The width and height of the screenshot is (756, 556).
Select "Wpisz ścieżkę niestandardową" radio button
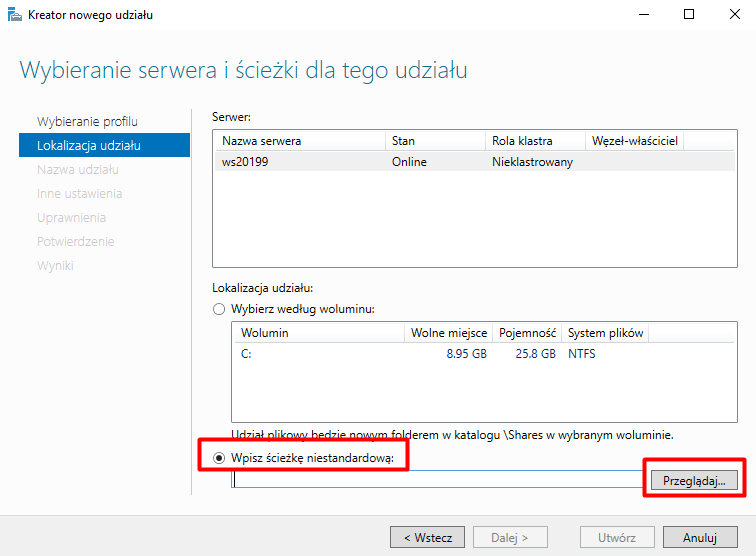click(219, 458)
